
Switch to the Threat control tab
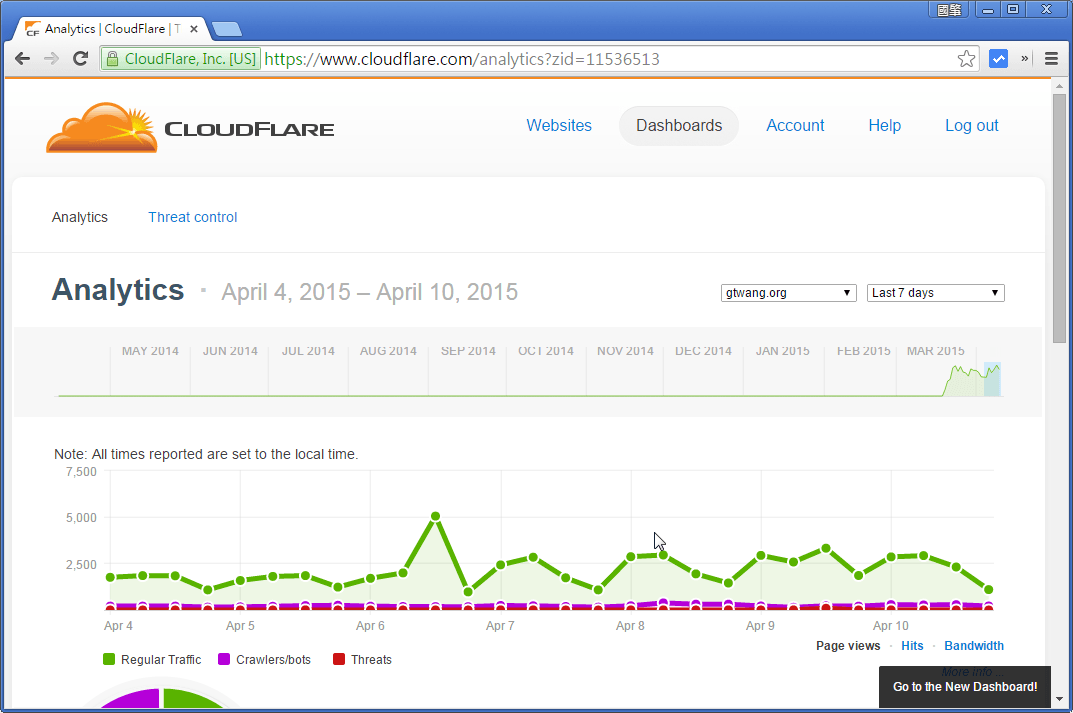point(192,217)
